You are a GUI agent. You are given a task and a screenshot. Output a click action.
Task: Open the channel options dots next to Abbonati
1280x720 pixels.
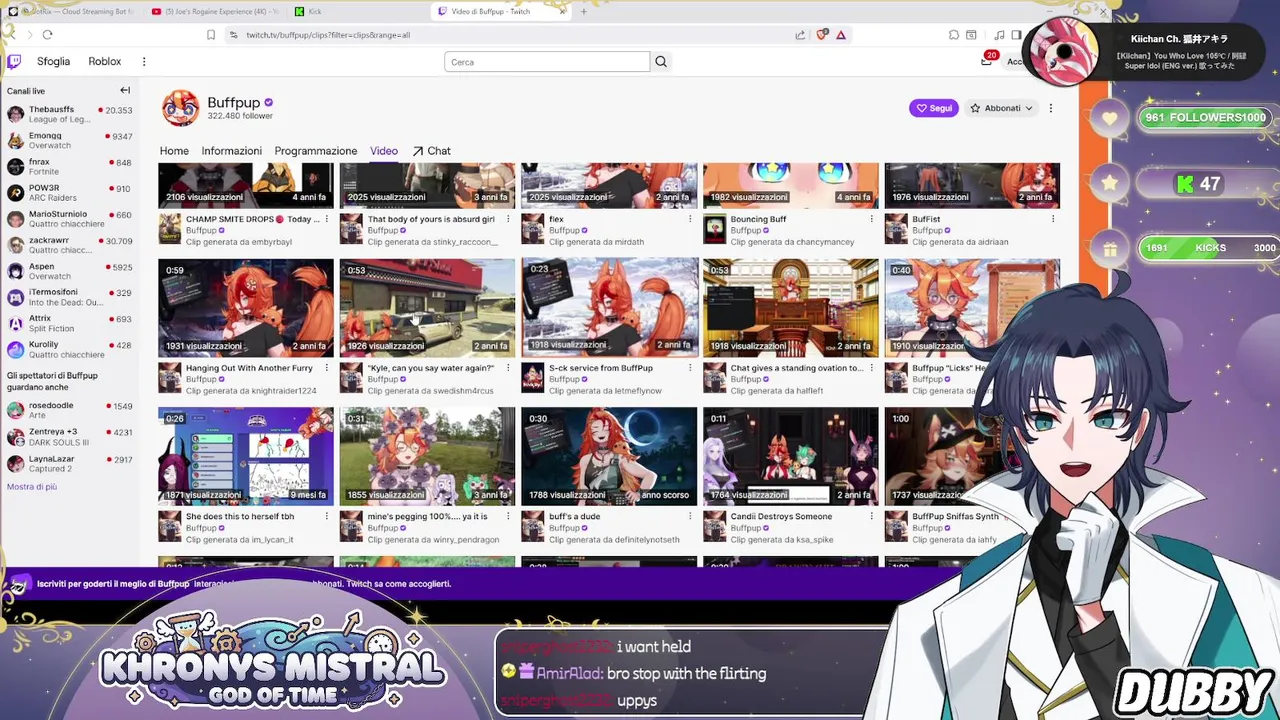tap(1050, 108)
